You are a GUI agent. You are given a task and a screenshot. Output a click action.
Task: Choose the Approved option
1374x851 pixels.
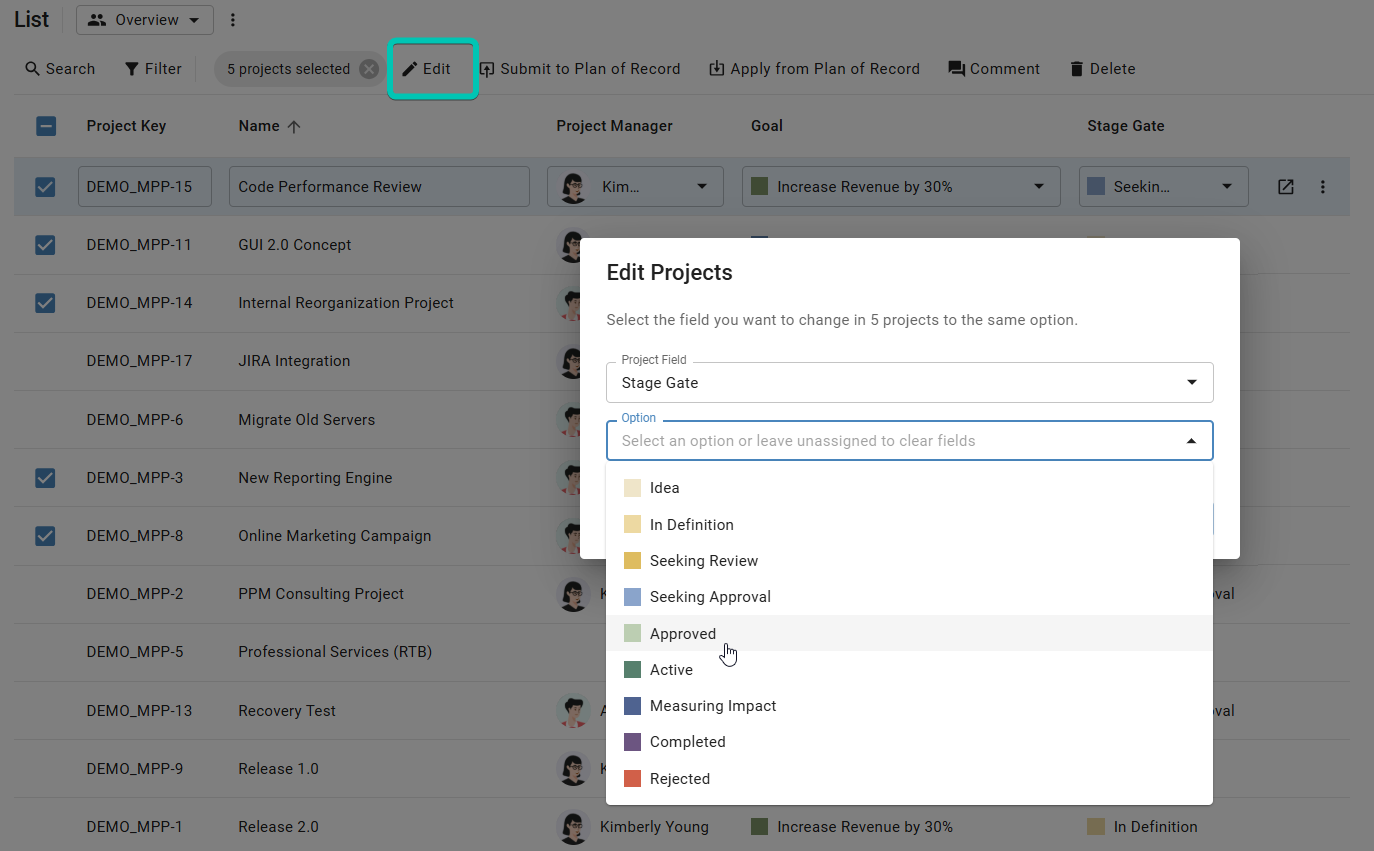coord(909,634)
